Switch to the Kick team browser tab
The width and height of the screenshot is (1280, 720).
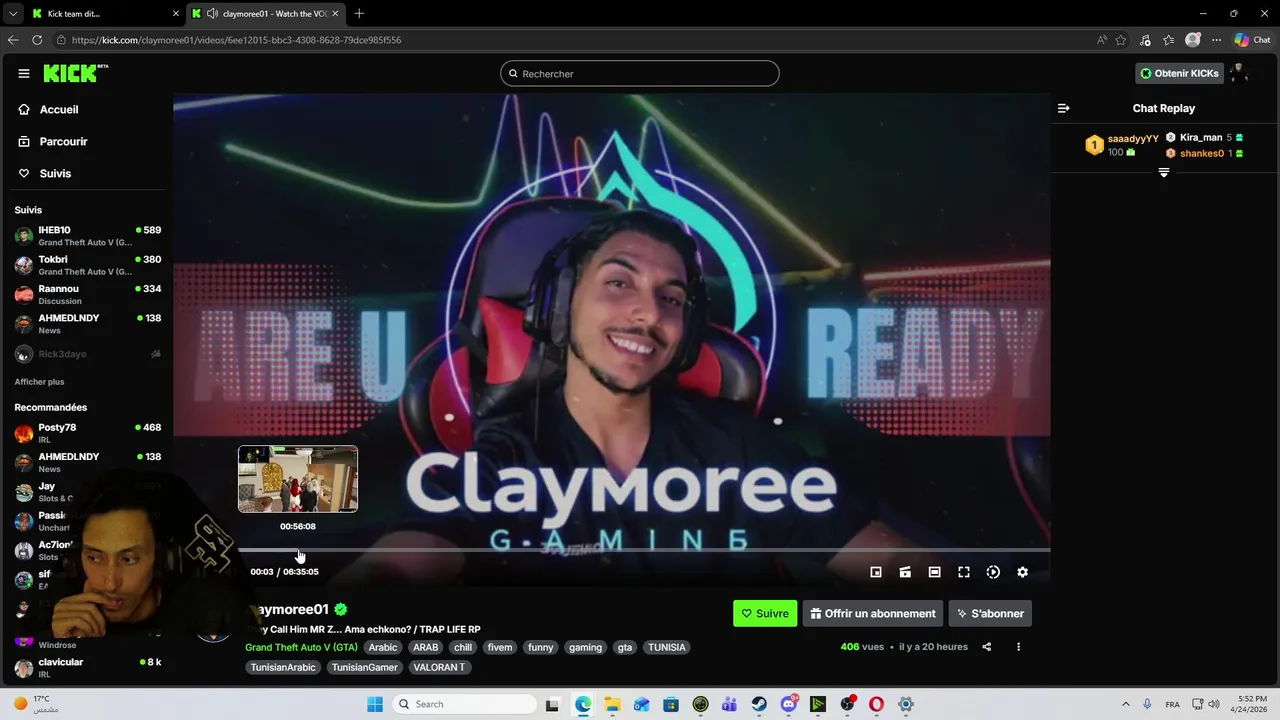tap(104, 14)
